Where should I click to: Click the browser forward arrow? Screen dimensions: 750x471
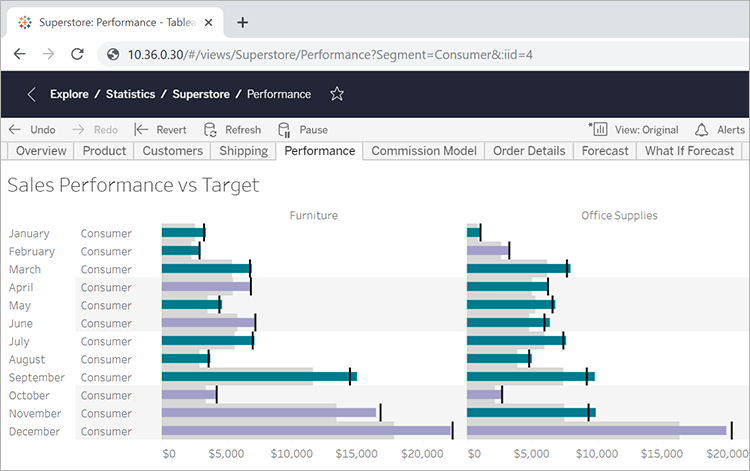pyautogui.click(x=48, y=54)
